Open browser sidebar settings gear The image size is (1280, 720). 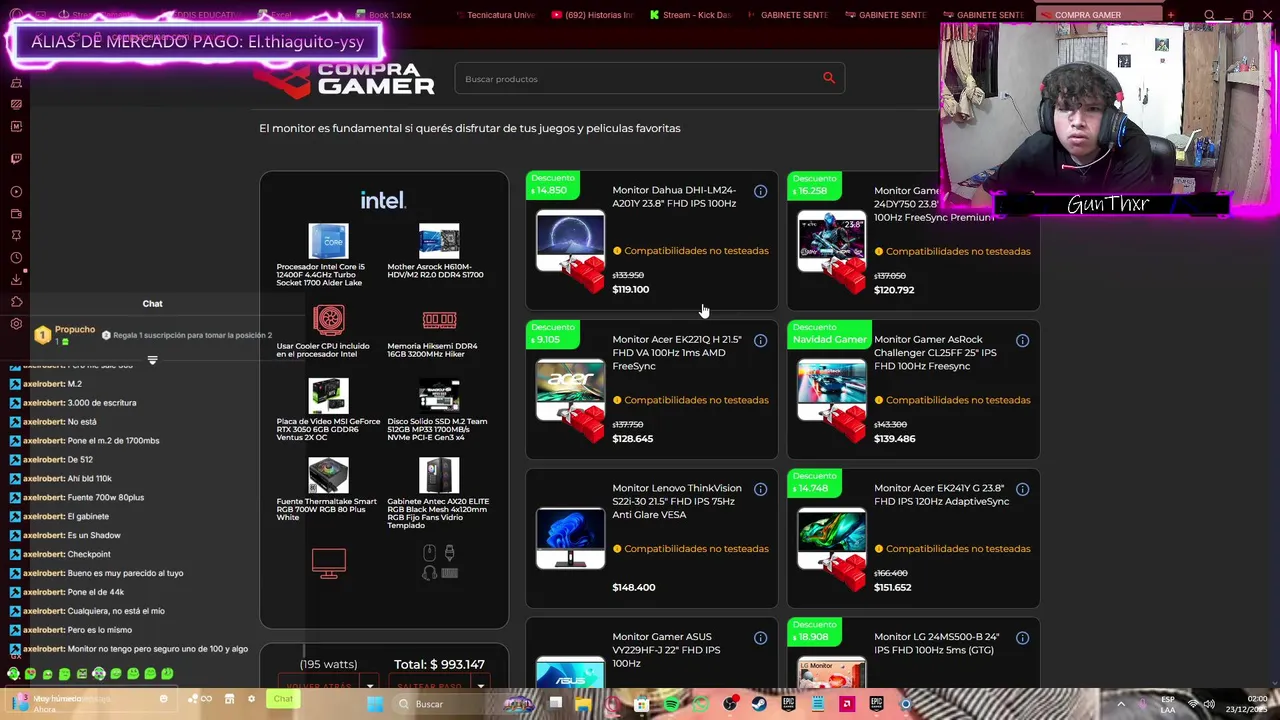click(x=16, y=324)
